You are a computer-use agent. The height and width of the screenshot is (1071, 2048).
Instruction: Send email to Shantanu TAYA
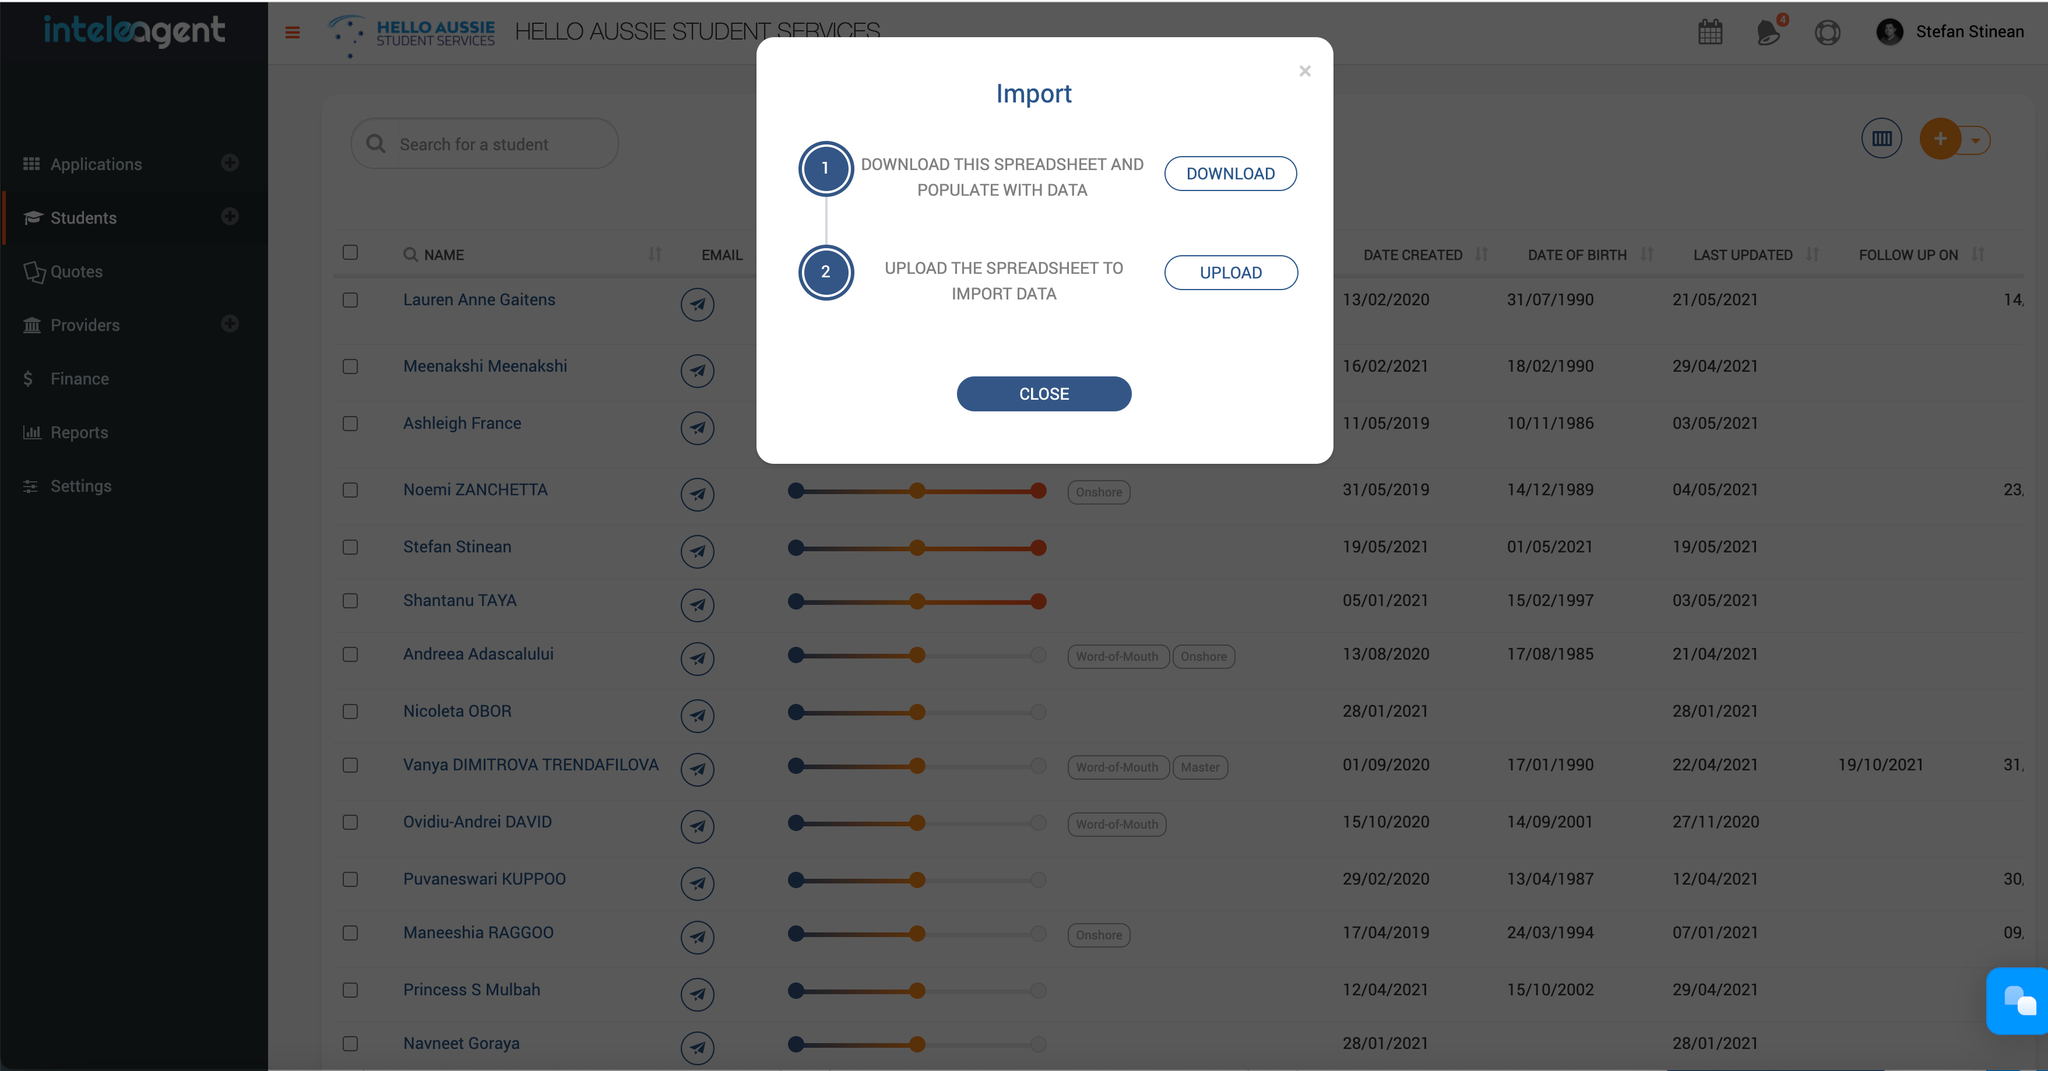(x=697, y=605)
